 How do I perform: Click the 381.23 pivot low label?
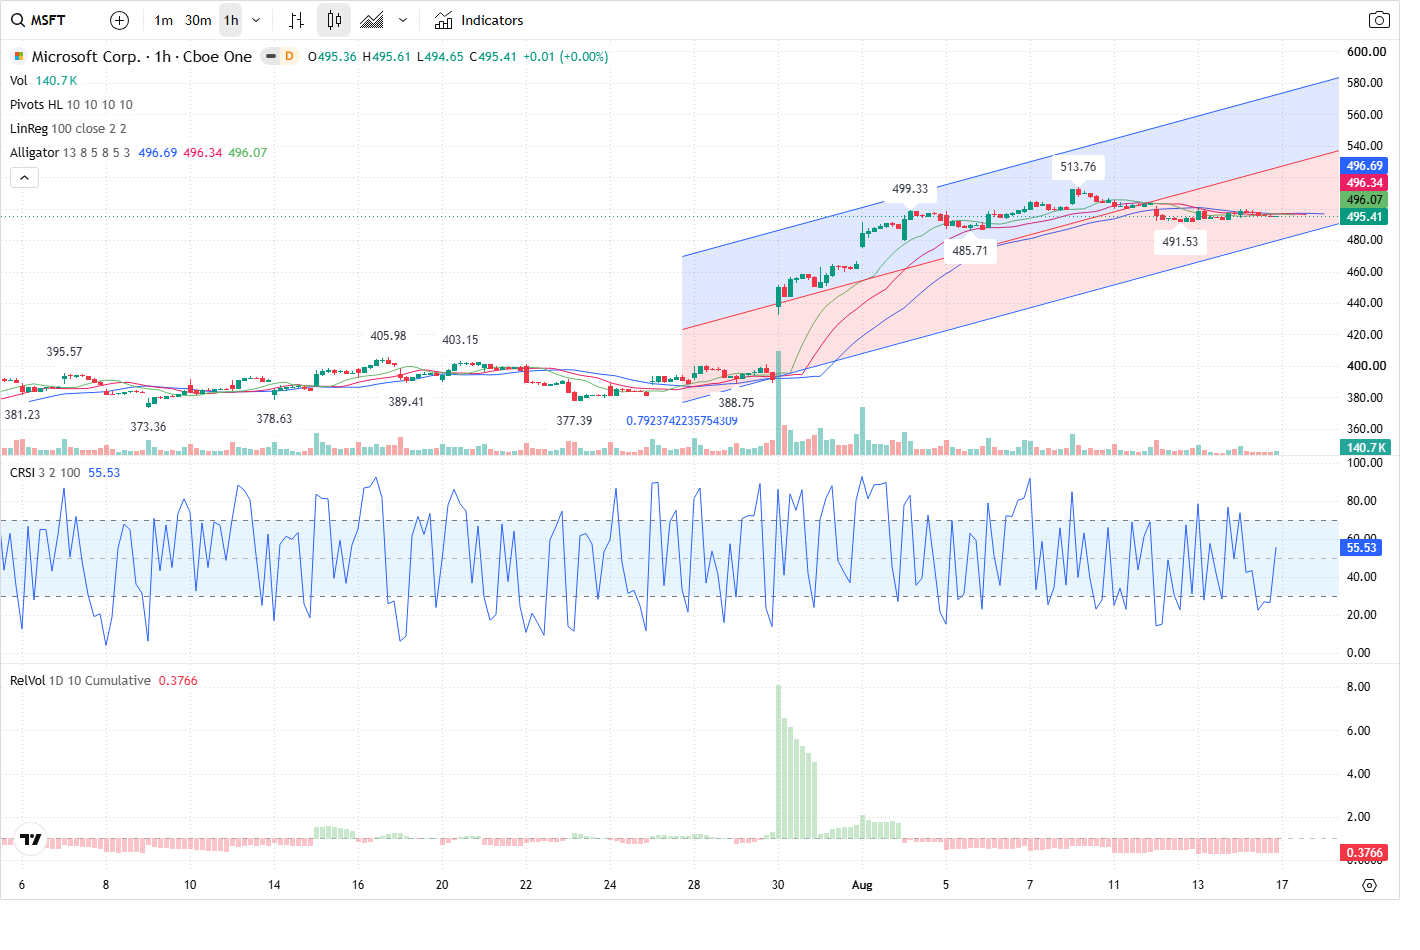tap(22, 415)
